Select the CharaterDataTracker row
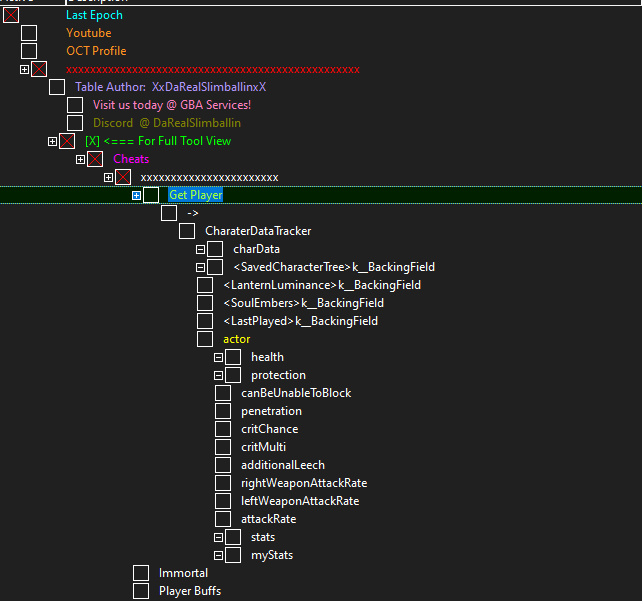642x601 pixels. [258, 231]
